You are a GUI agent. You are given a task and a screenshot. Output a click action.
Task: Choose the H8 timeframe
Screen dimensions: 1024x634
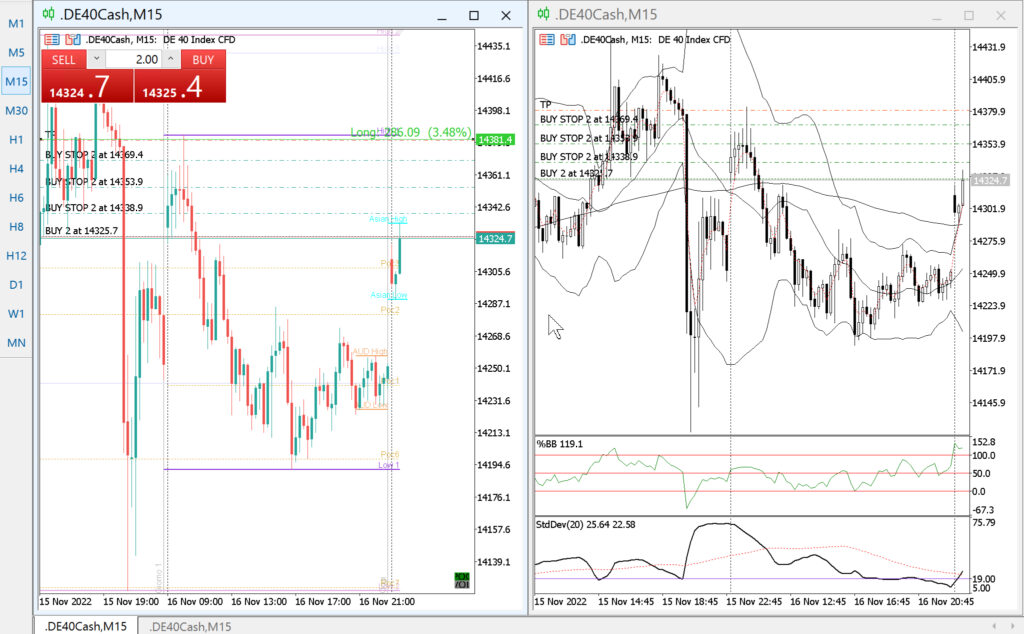pos(16,227)
